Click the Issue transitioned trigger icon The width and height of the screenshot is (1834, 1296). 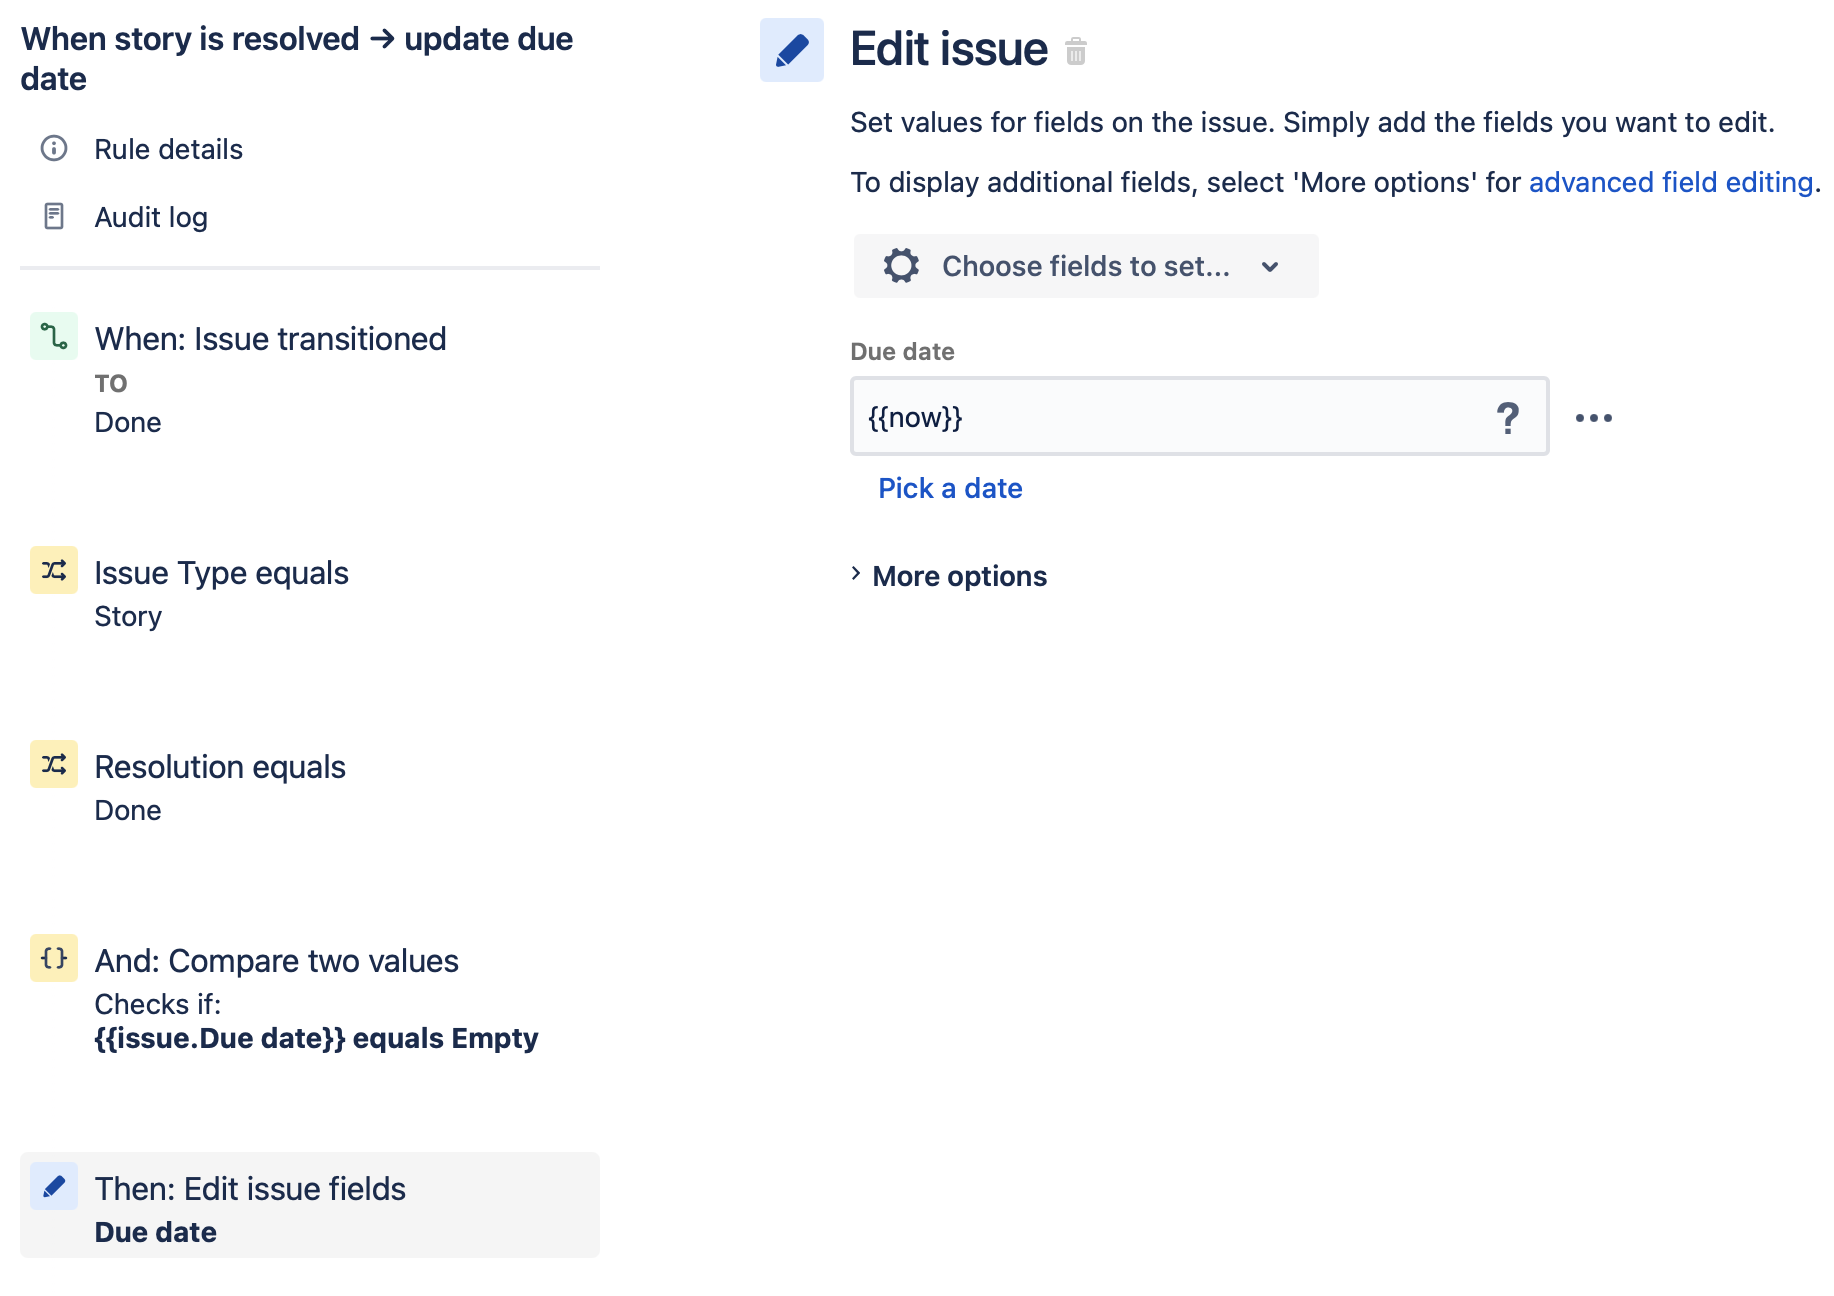(53, 337)
